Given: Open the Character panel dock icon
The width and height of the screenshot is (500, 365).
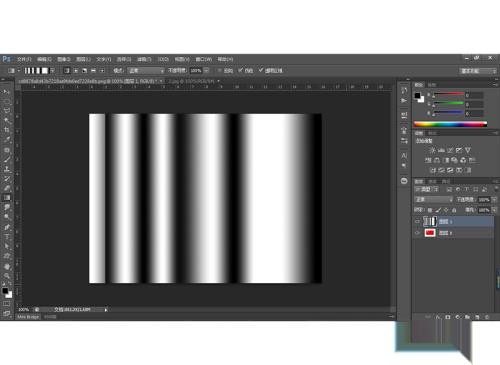Looking at the screenshot, I should [x=404, y=155].
